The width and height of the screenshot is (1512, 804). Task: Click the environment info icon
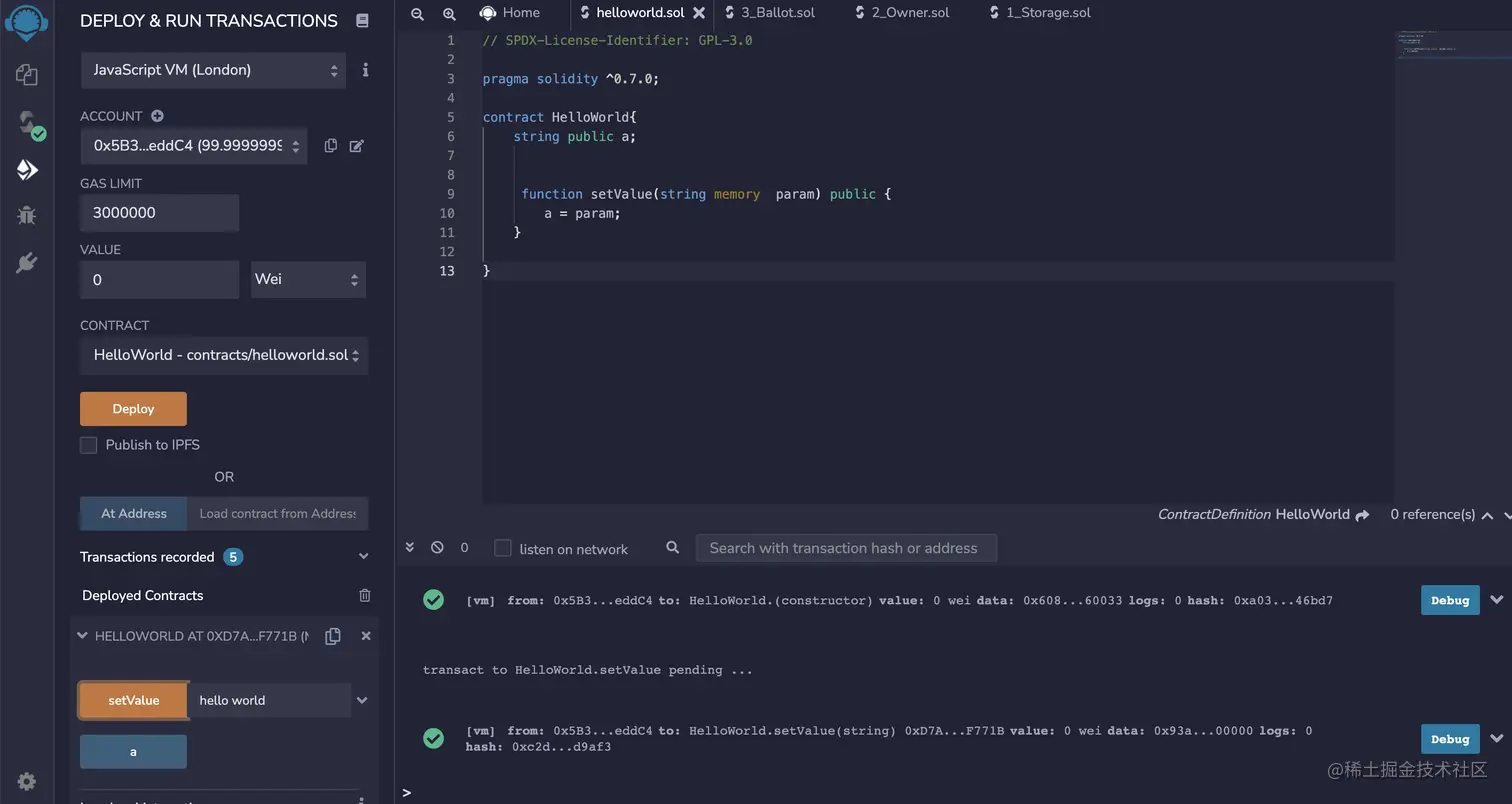click(x=365, y=70)
